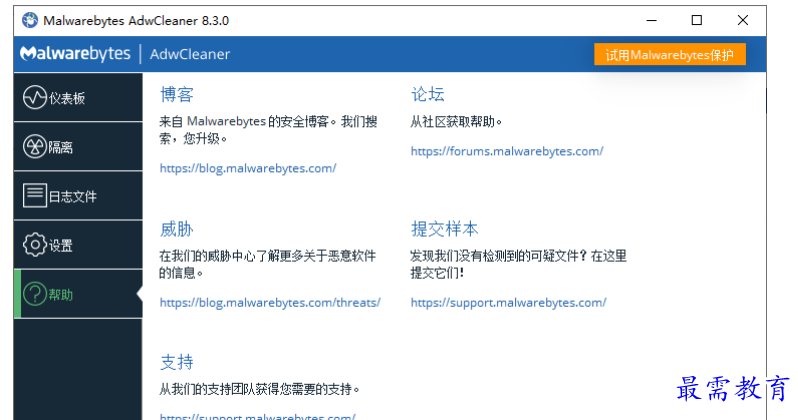Click the 从我们的支持团队获得您需要的支持 text
Screen dimensions: 798x420
(260, 389)
